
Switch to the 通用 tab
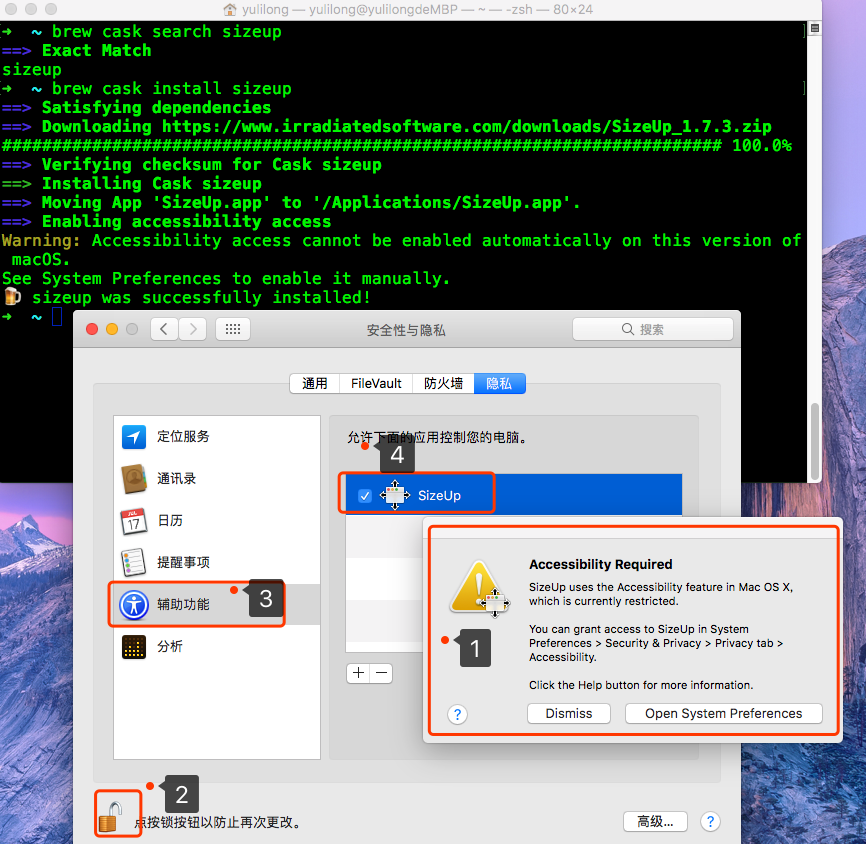coord(314,383)
